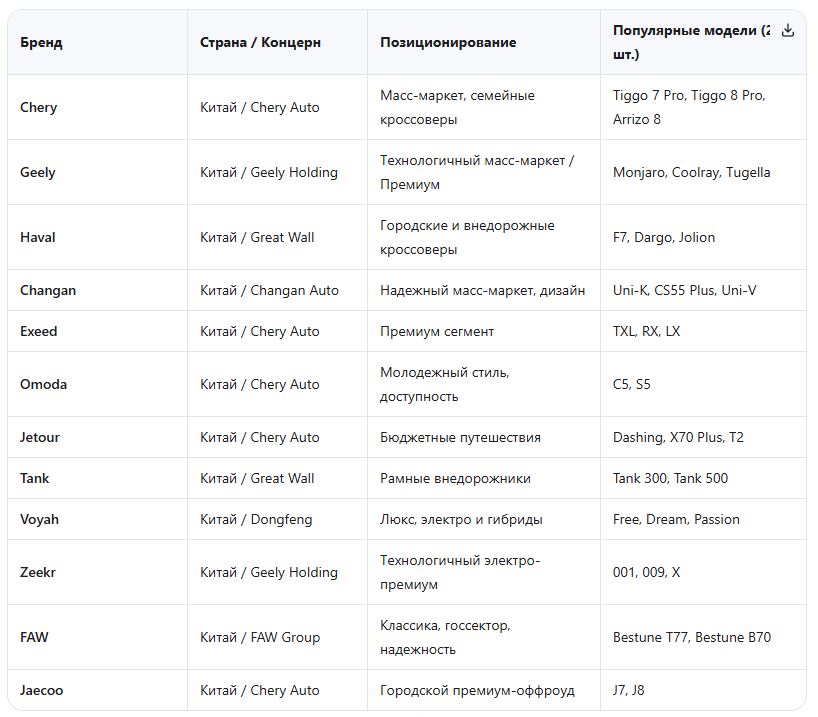
Task: Click the Страна / Концерн column header
Action: pyautogui.click(x=260, y=43)
